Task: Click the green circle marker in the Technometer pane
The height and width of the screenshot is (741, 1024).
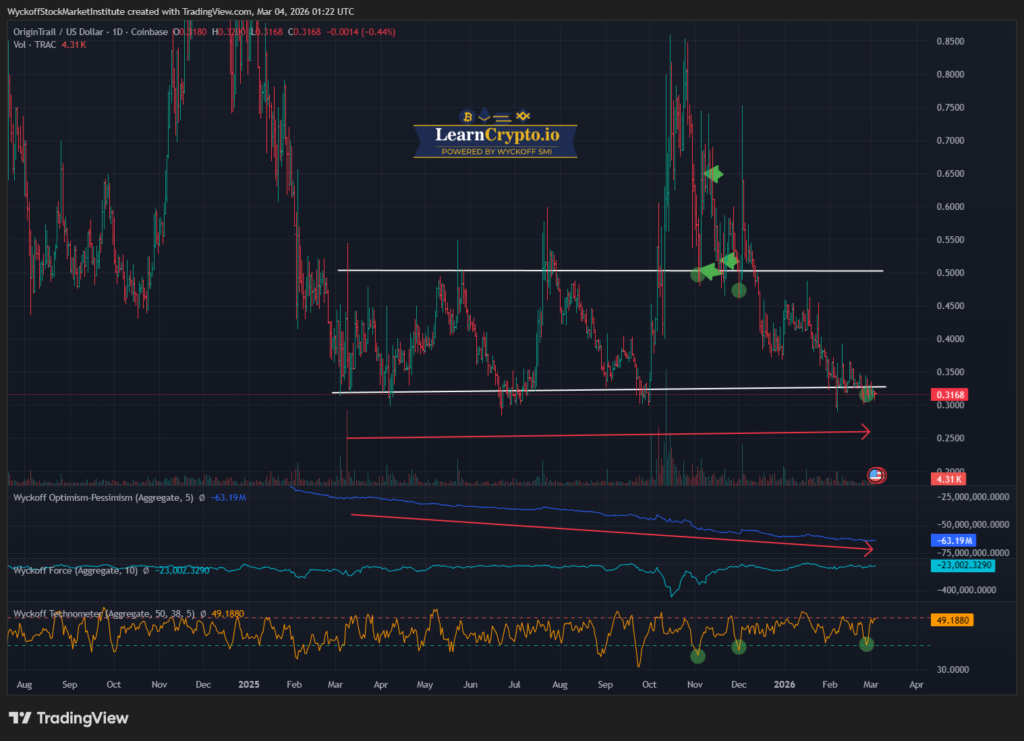Action: 697,656
